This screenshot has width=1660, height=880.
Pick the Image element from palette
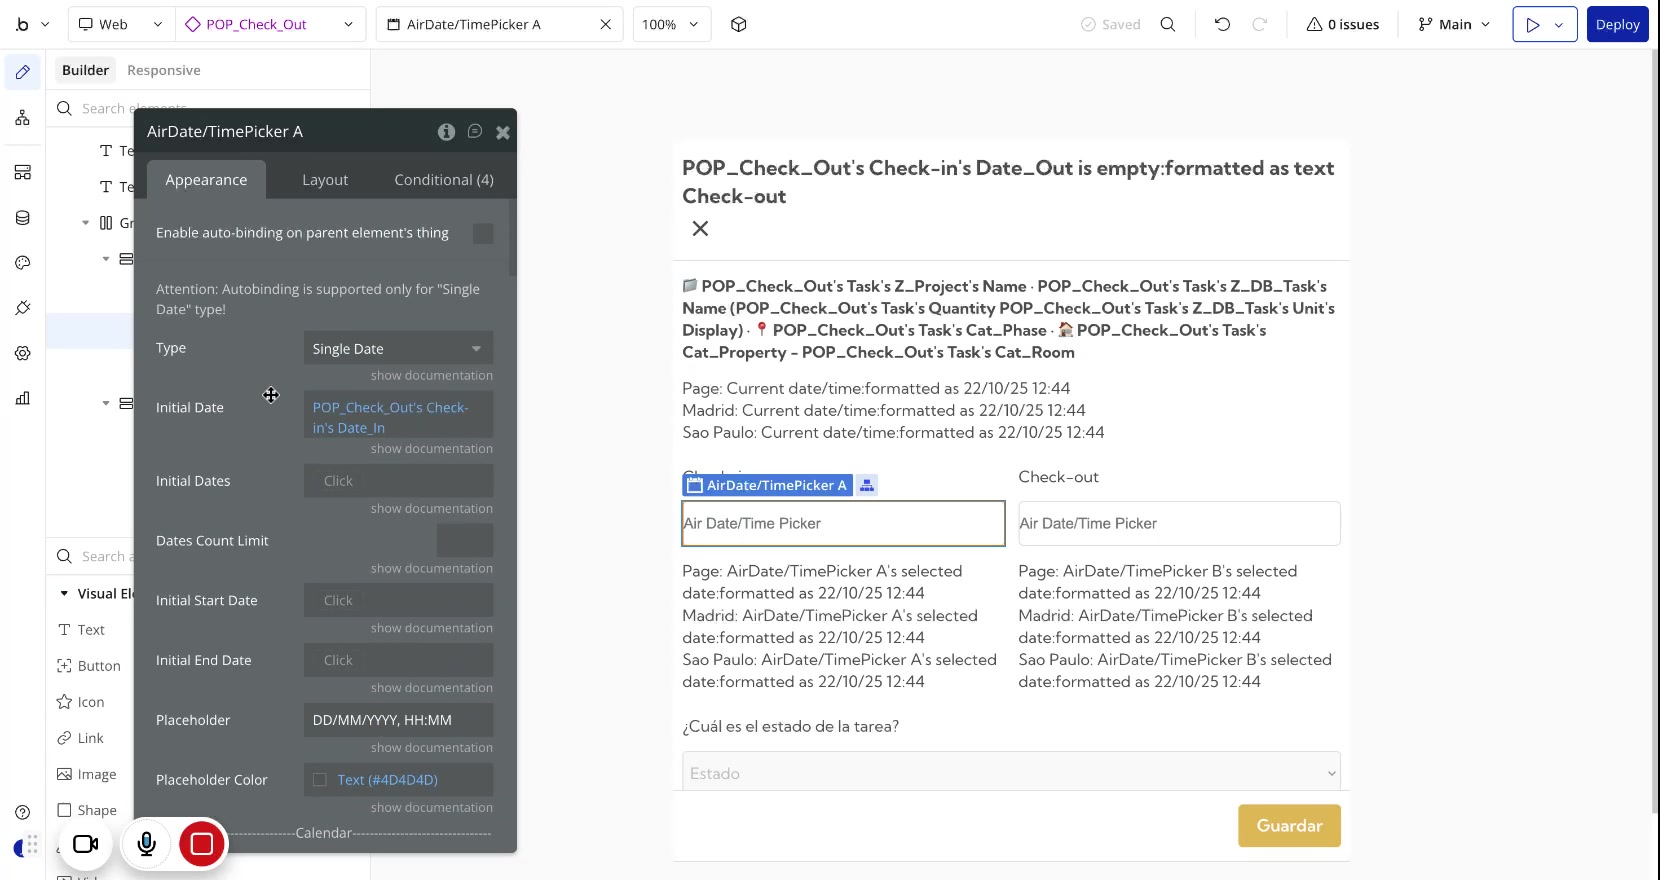pyautogui.click(x=87, y=774)
